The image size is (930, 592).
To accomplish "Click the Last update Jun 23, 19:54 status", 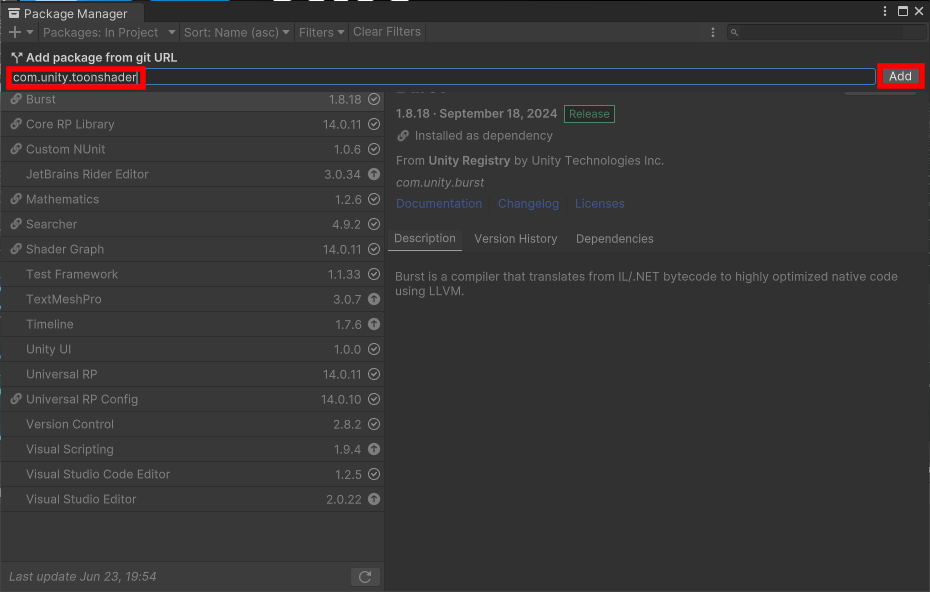I will tap(82, 577).
